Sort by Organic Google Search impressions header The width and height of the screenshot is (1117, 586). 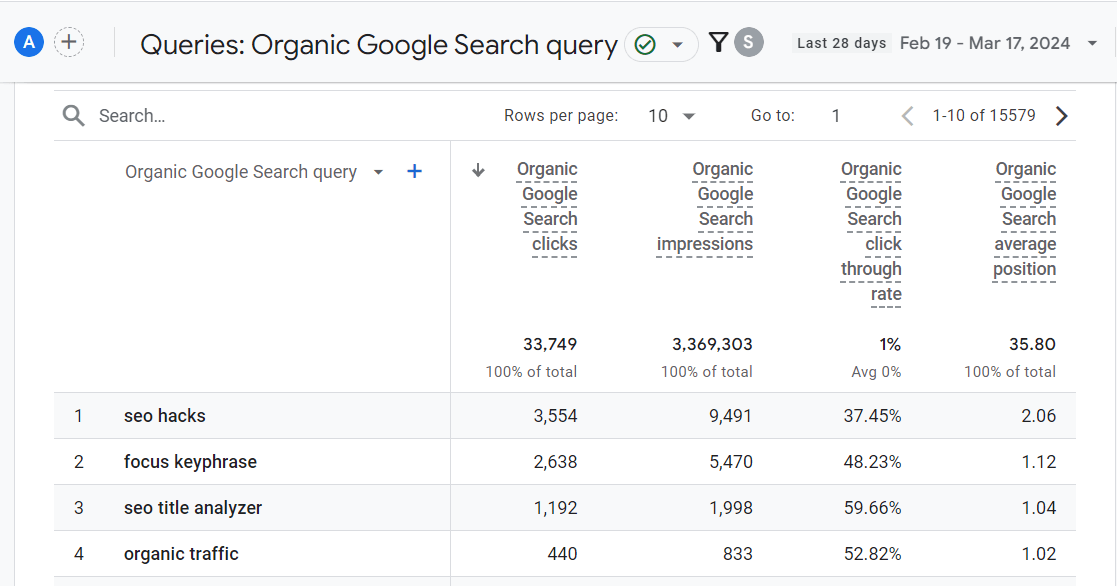coord(705,206)
